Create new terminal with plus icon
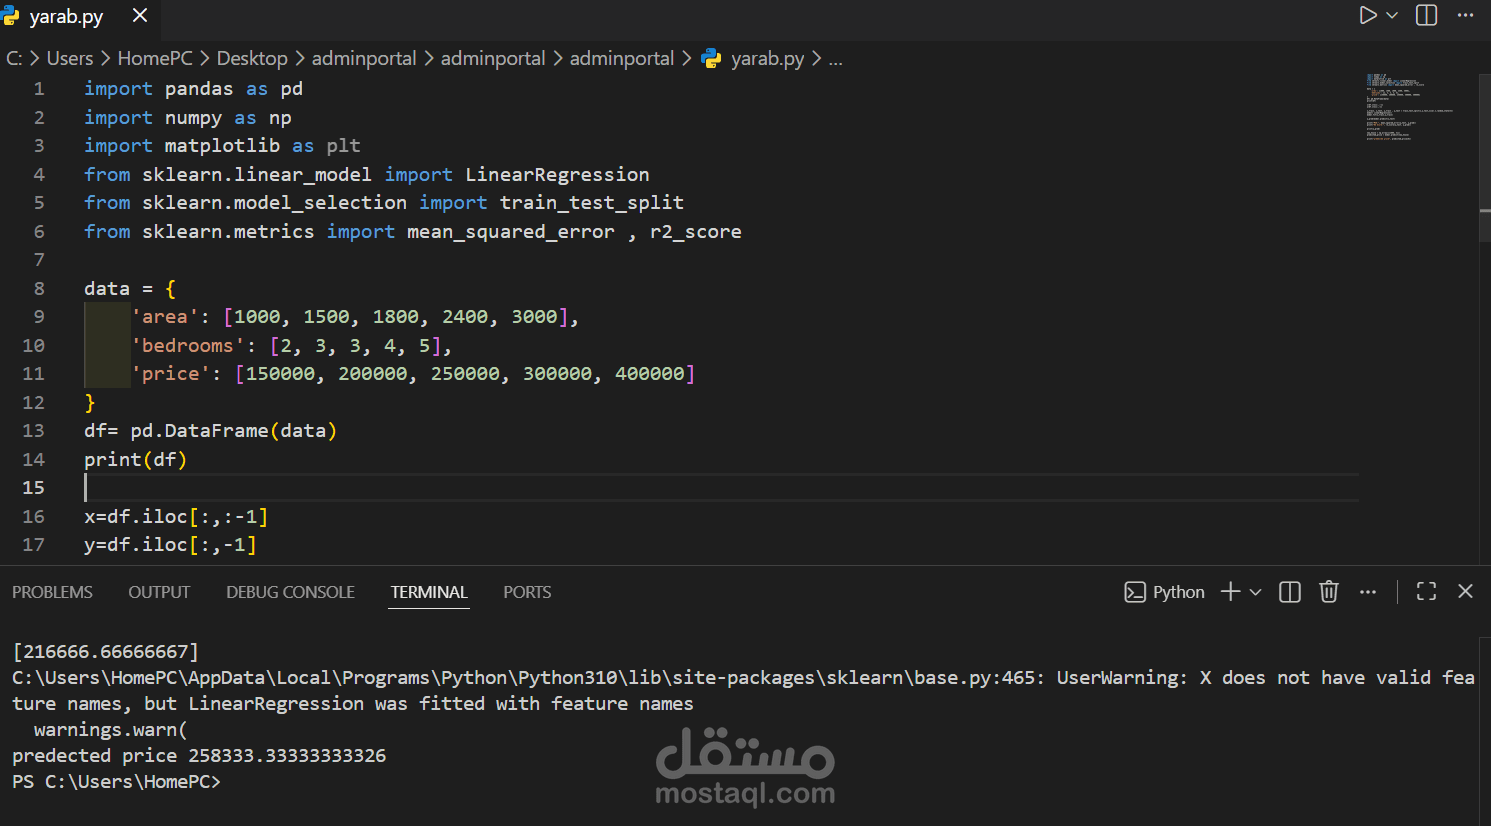 [x=1230, y=592]
